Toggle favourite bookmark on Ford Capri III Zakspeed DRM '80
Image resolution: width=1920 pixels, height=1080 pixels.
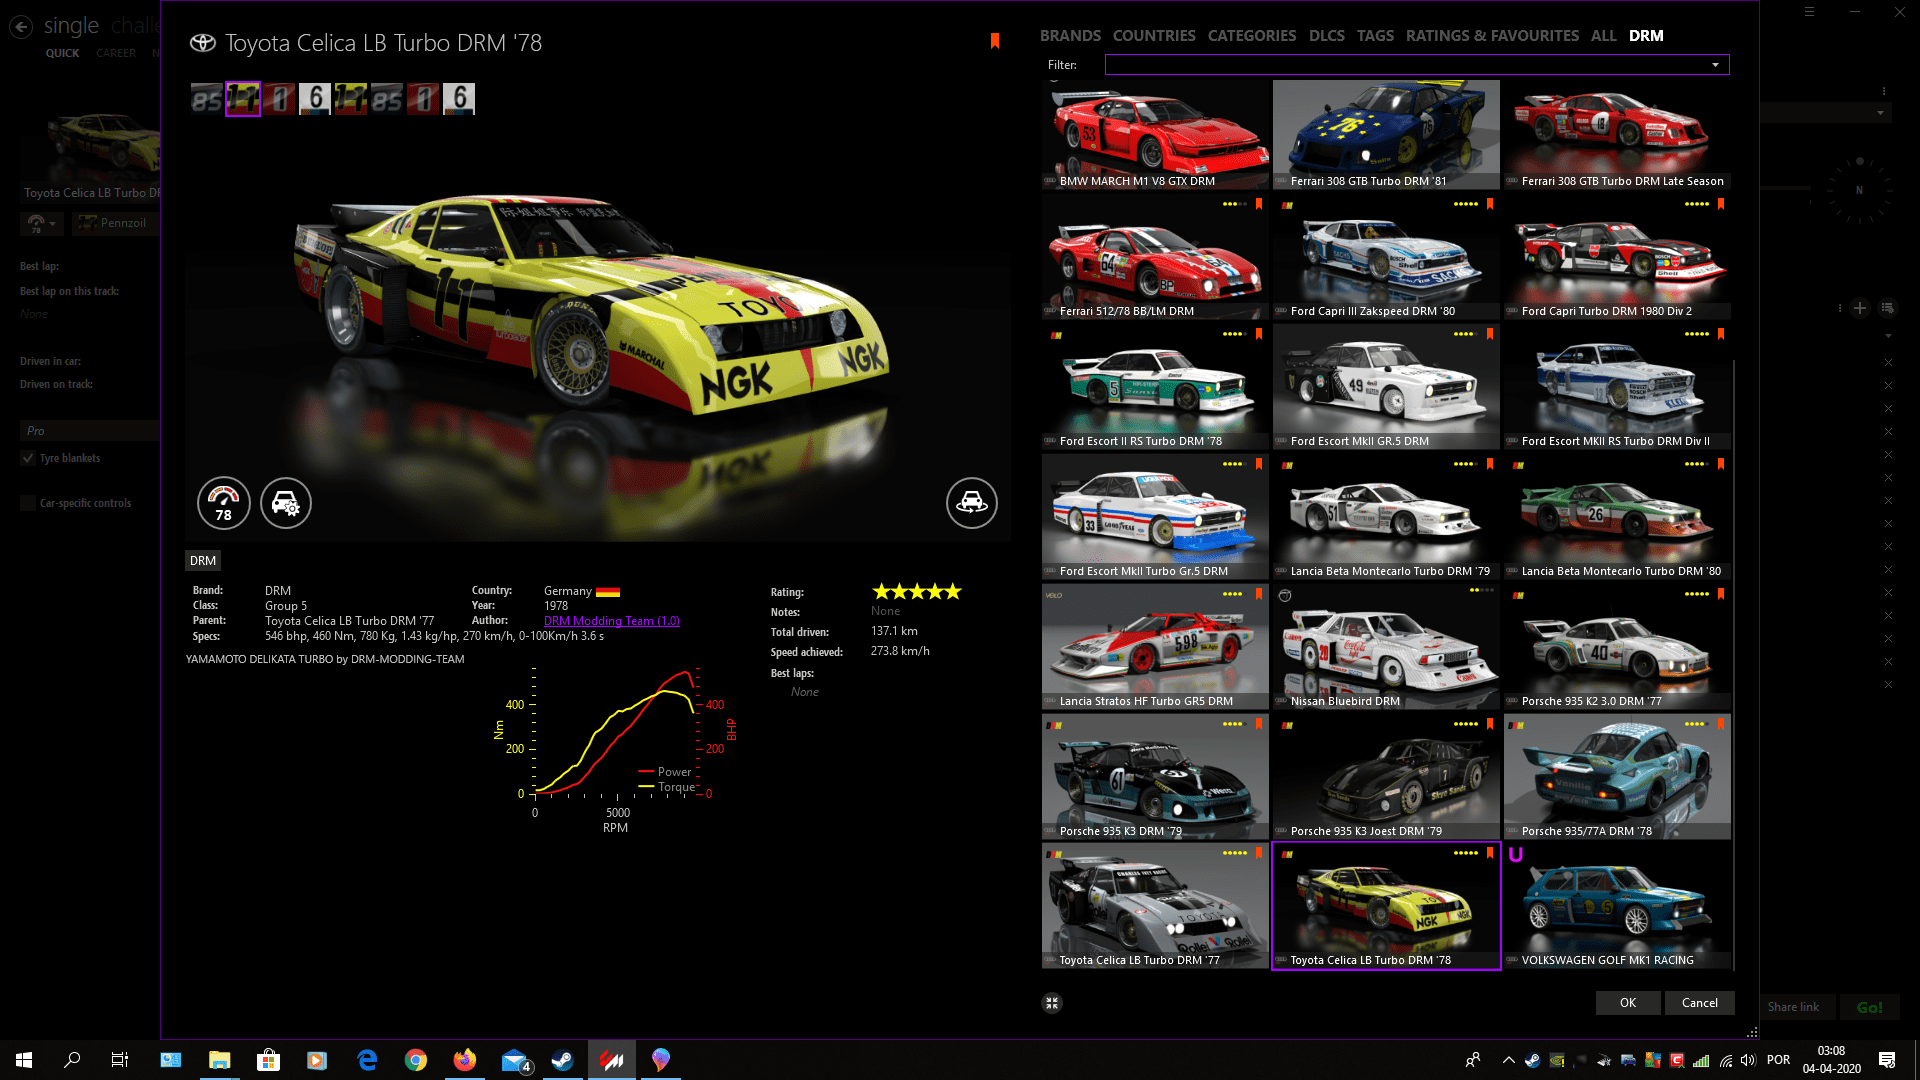tap(1490, 204)
